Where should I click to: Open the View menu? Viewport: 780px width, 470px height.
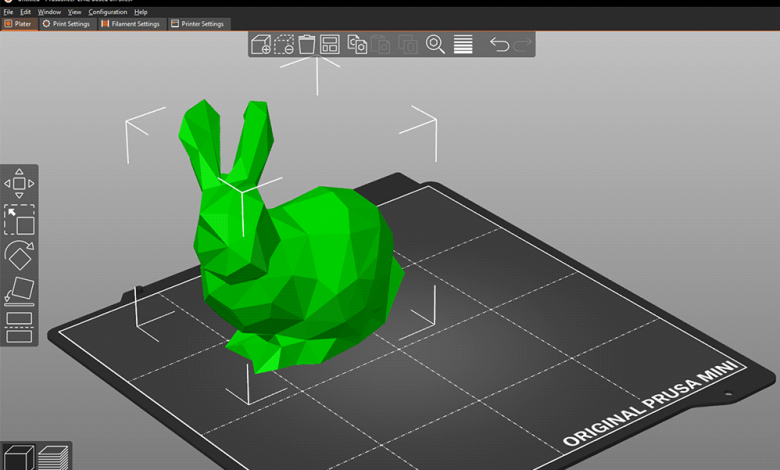pyautogui.click(x=75, y=11)
